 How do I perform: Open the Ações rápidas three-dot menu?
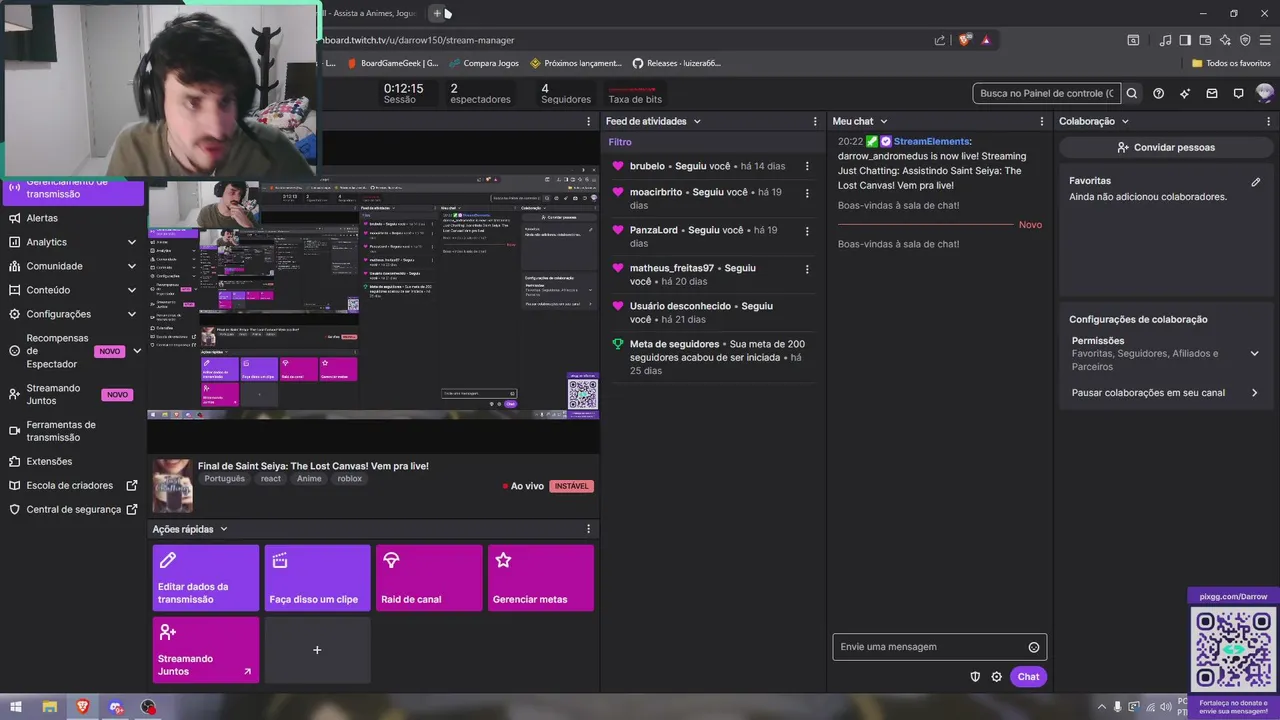coord(588,529)
